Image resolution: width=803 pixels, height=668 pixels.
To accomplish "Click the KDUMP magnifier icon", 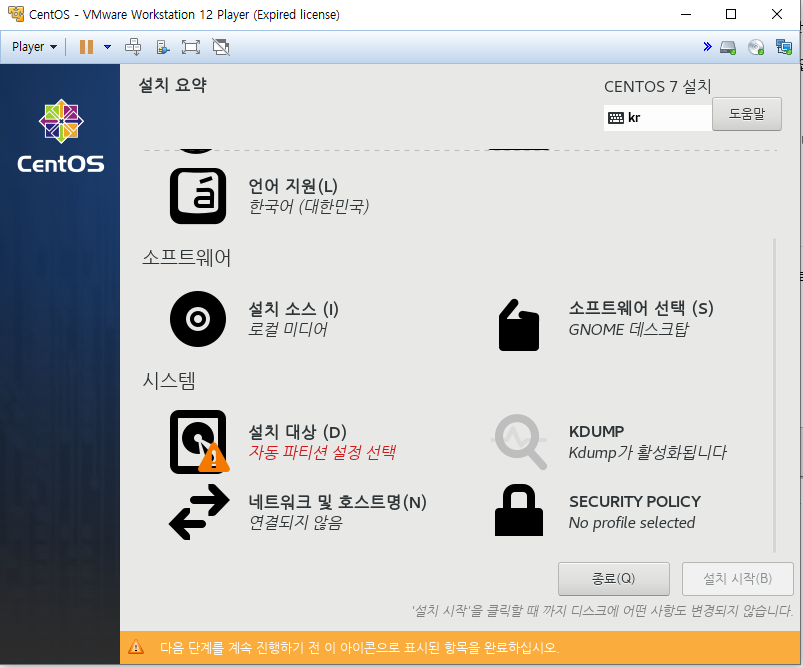I will coord(520,442).
